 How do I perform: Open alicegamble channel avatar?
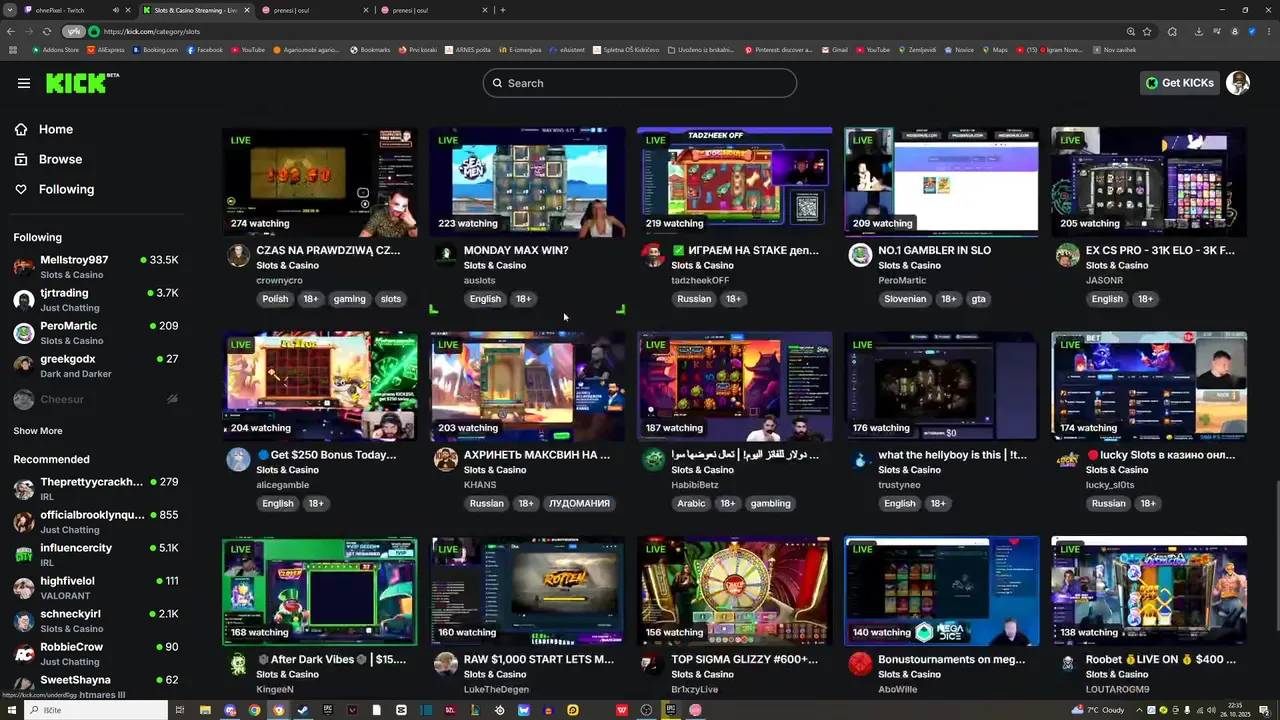(x=238, y=460)
